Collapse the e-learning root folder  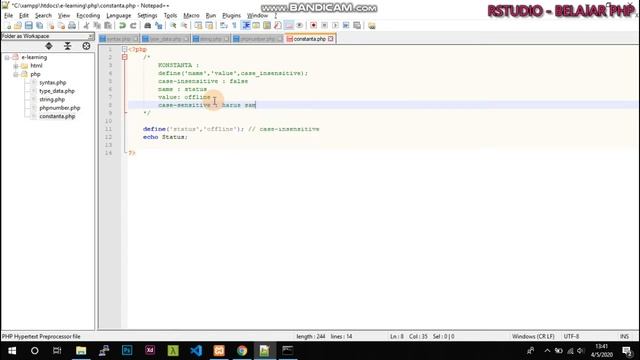pyautogui.click(x=7, y=58)
